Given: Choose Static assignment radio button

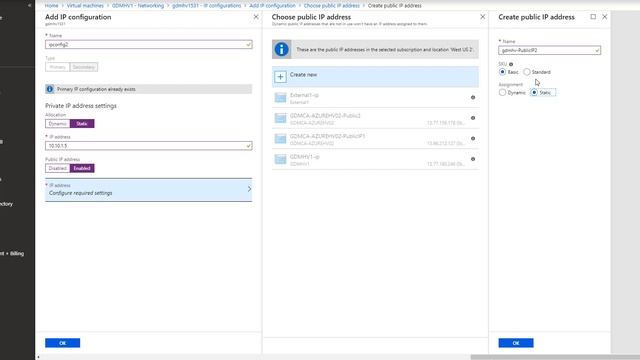Looking at the screenshot, I should (534, 93).
